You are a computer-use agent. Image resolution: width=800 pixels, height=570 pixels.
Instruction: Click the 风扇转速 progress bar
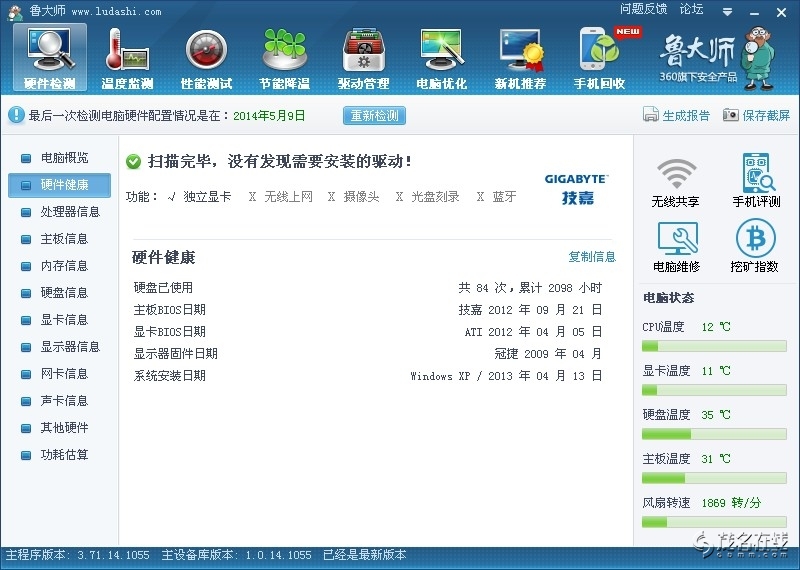(714, 522)
